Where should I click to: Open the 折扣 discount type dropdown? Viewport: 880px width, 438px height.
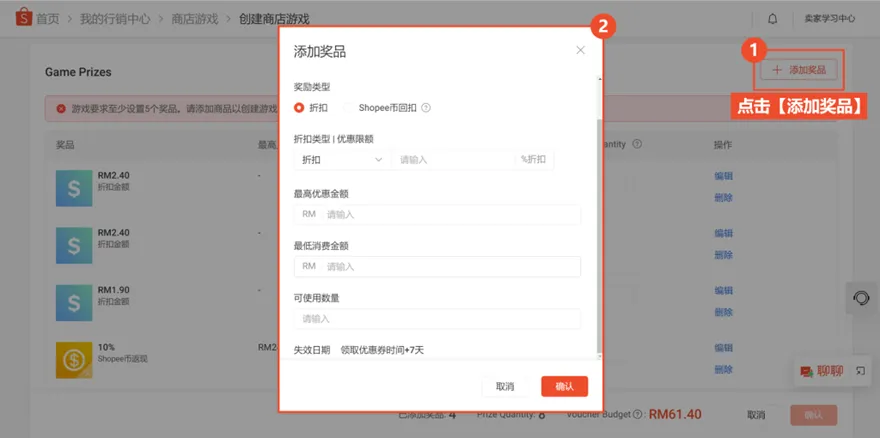pyautogui.click(x=342, y=160)
